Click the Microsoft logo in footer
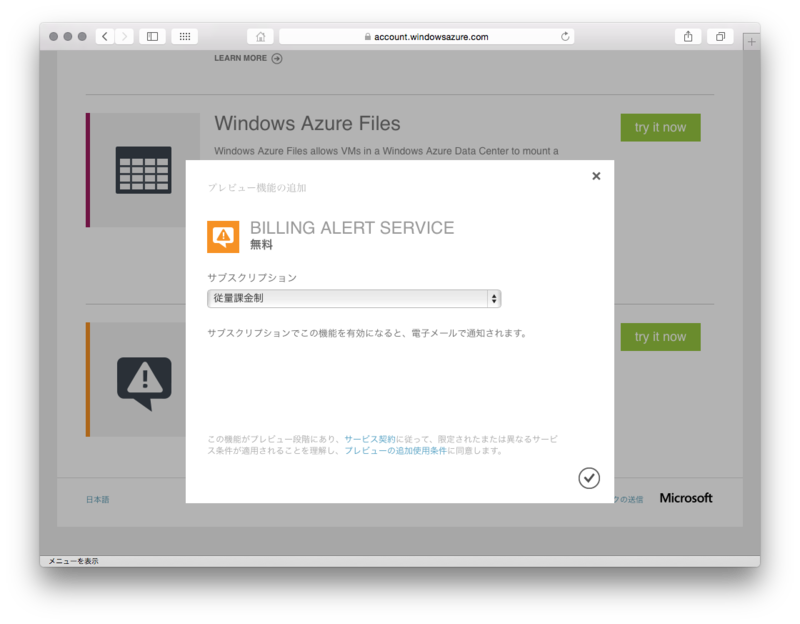 pos(686,498)
